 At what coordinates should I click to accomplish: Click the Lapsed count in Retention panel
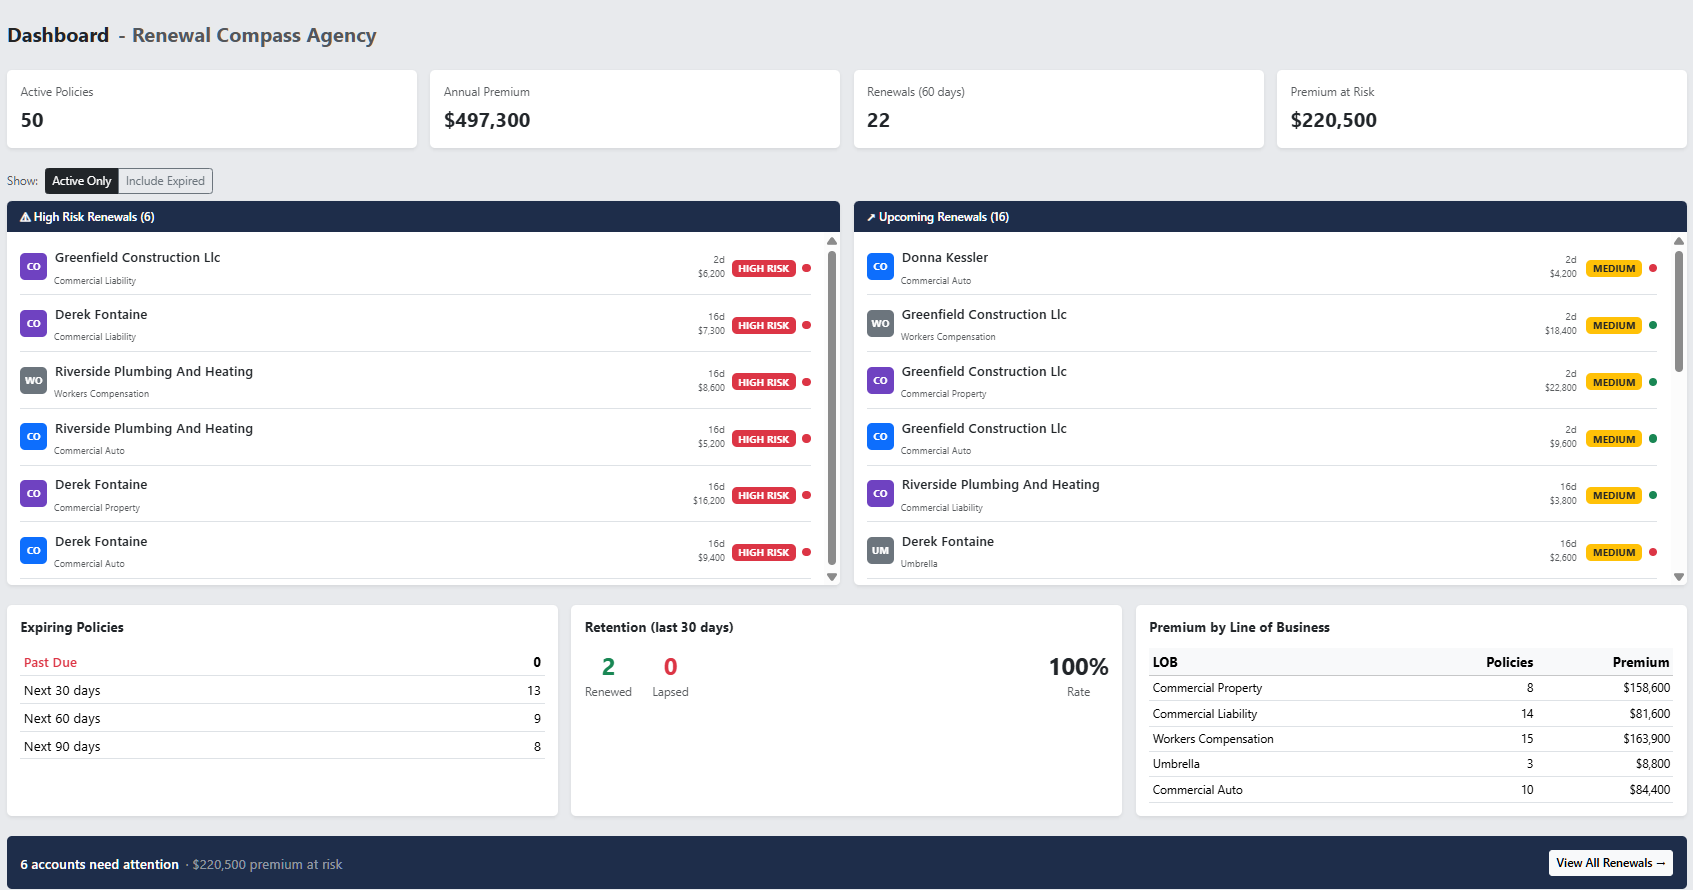[x=671, y=667]
